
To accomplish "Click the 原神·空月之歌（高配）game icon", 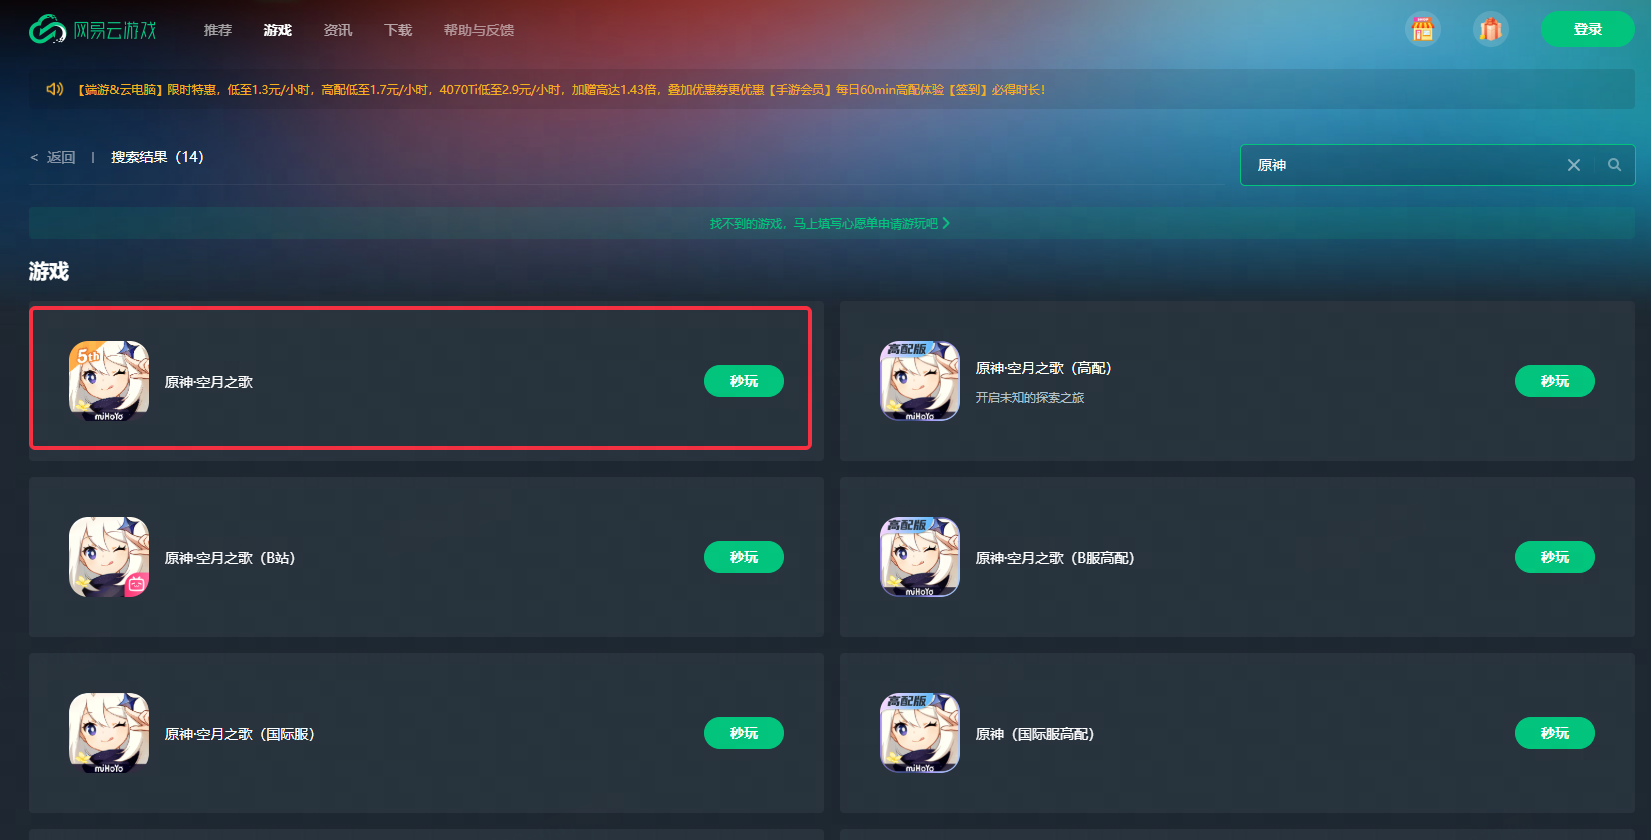I will pos(920,381).
